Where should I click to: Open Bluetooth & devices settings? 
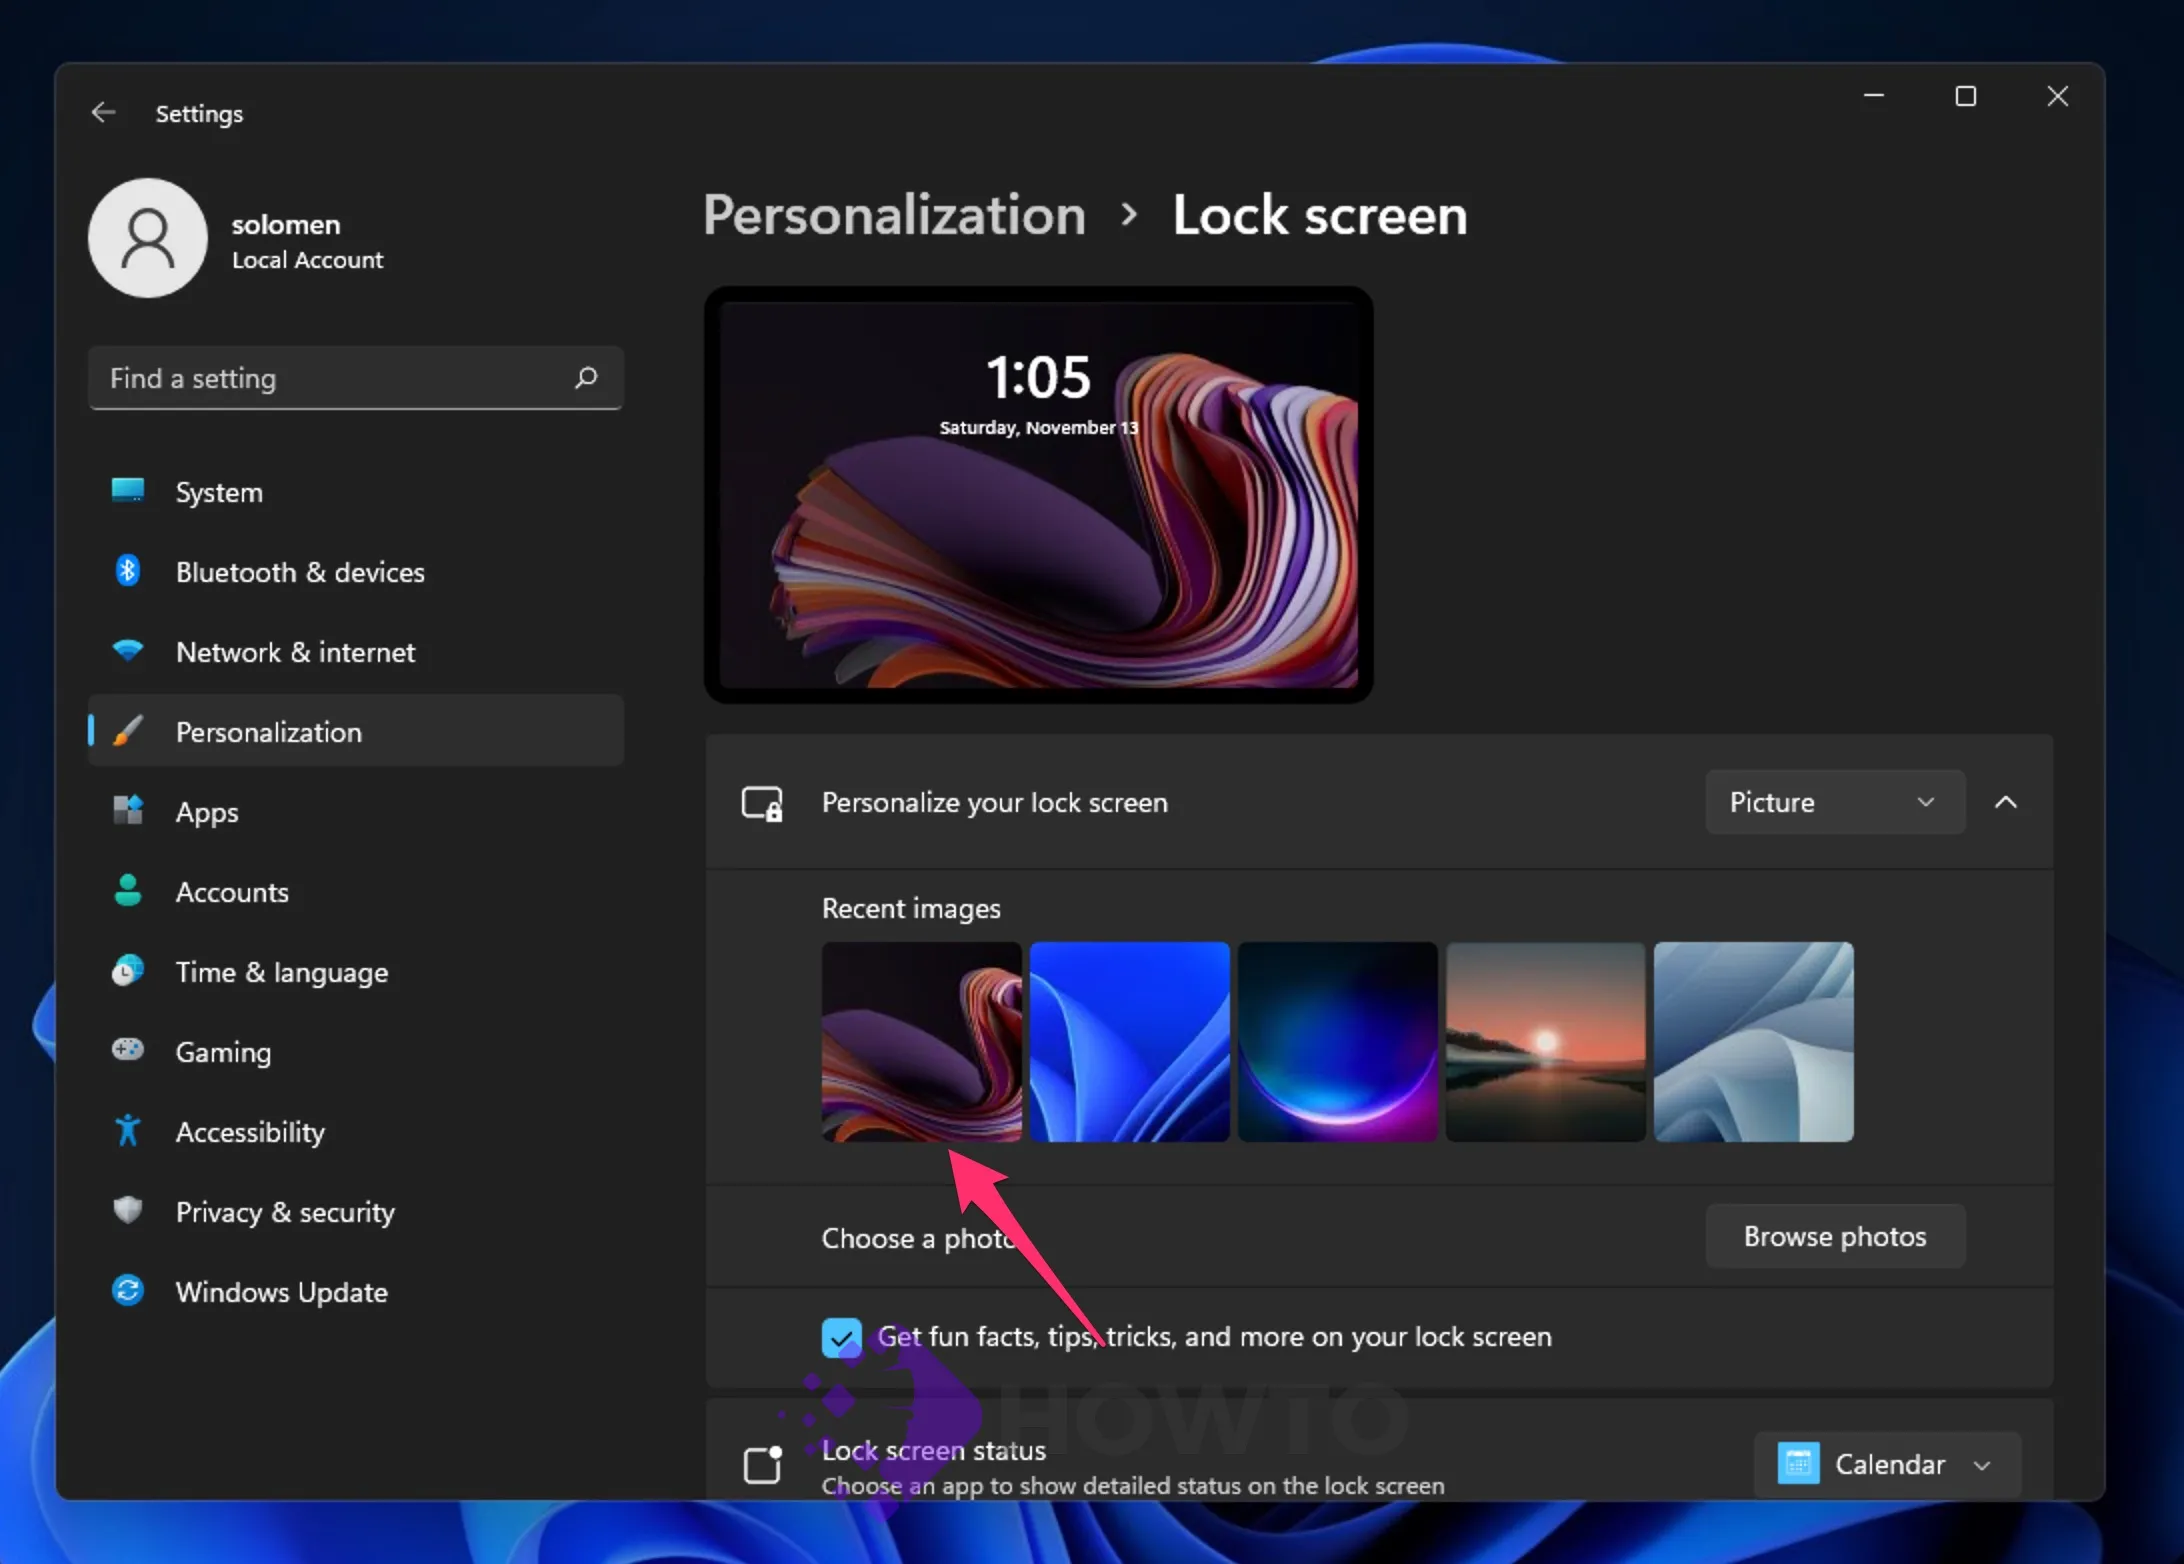point(356,572)
